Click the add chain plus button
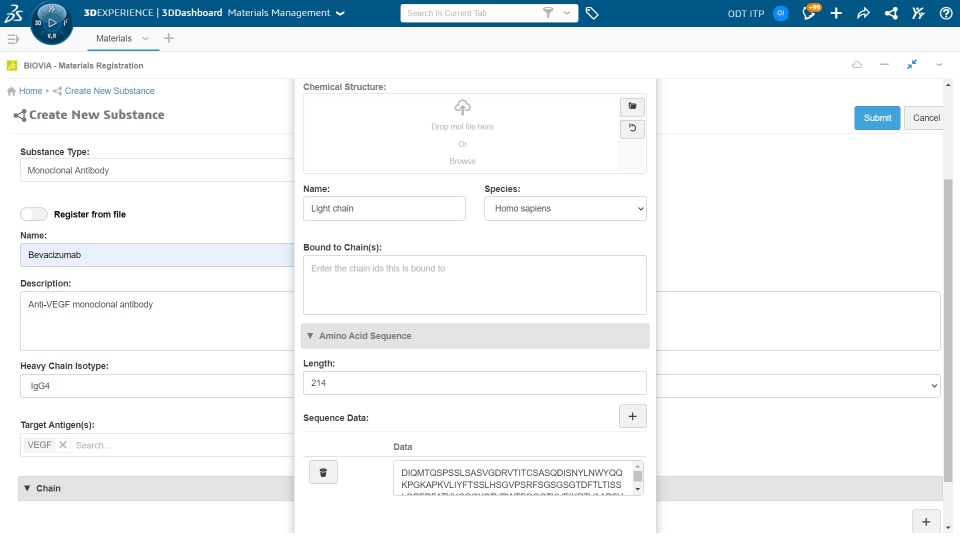Image resolution: width=960 pixels, height=540 pixels. coord(926,522)
